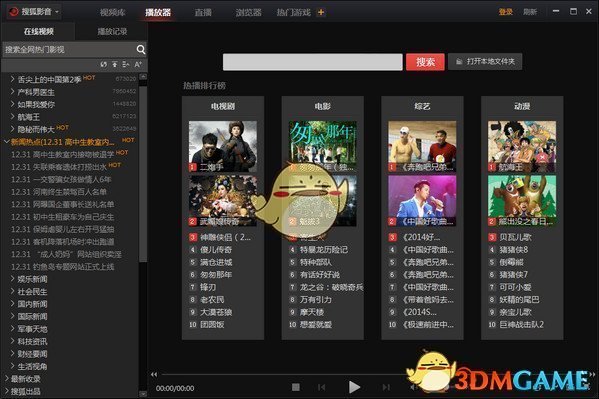Open the 武媚娘传奇 thumbnail
The width and height of the screenshot is (599, 399).
point(223,201)
